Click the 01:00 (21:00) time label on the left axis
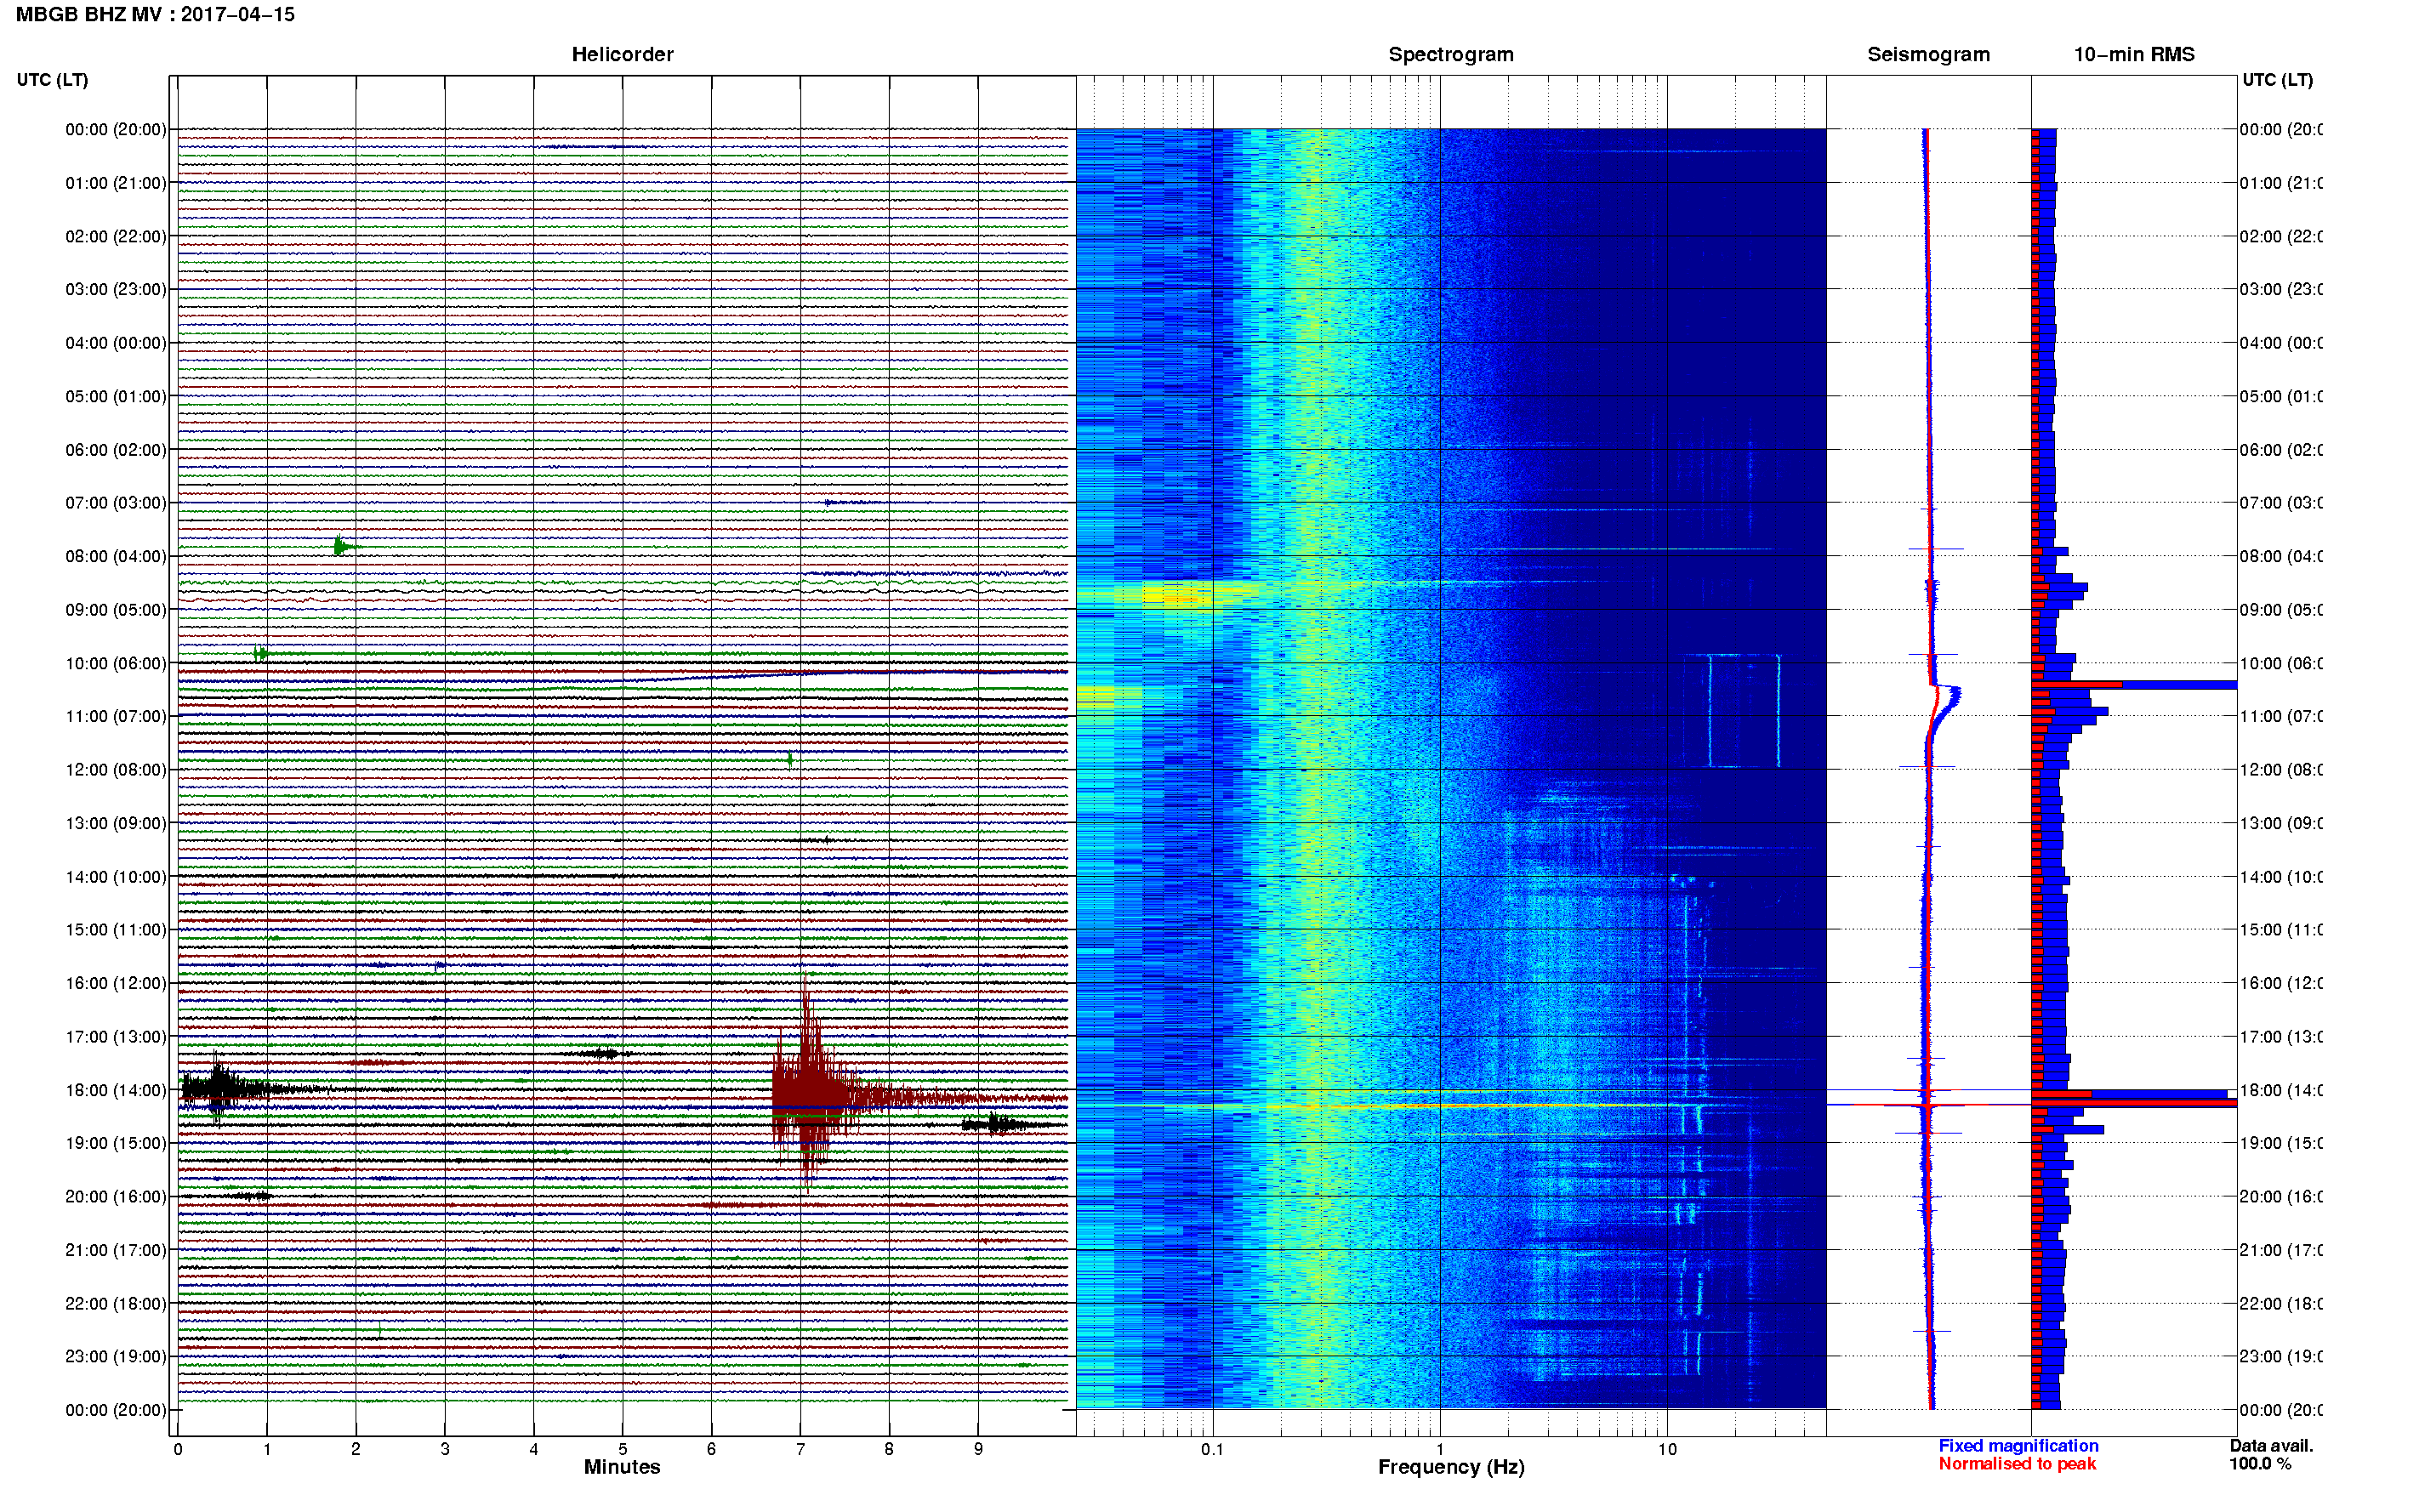This screenshot has height=1512, width=2419. click(116, 183)
